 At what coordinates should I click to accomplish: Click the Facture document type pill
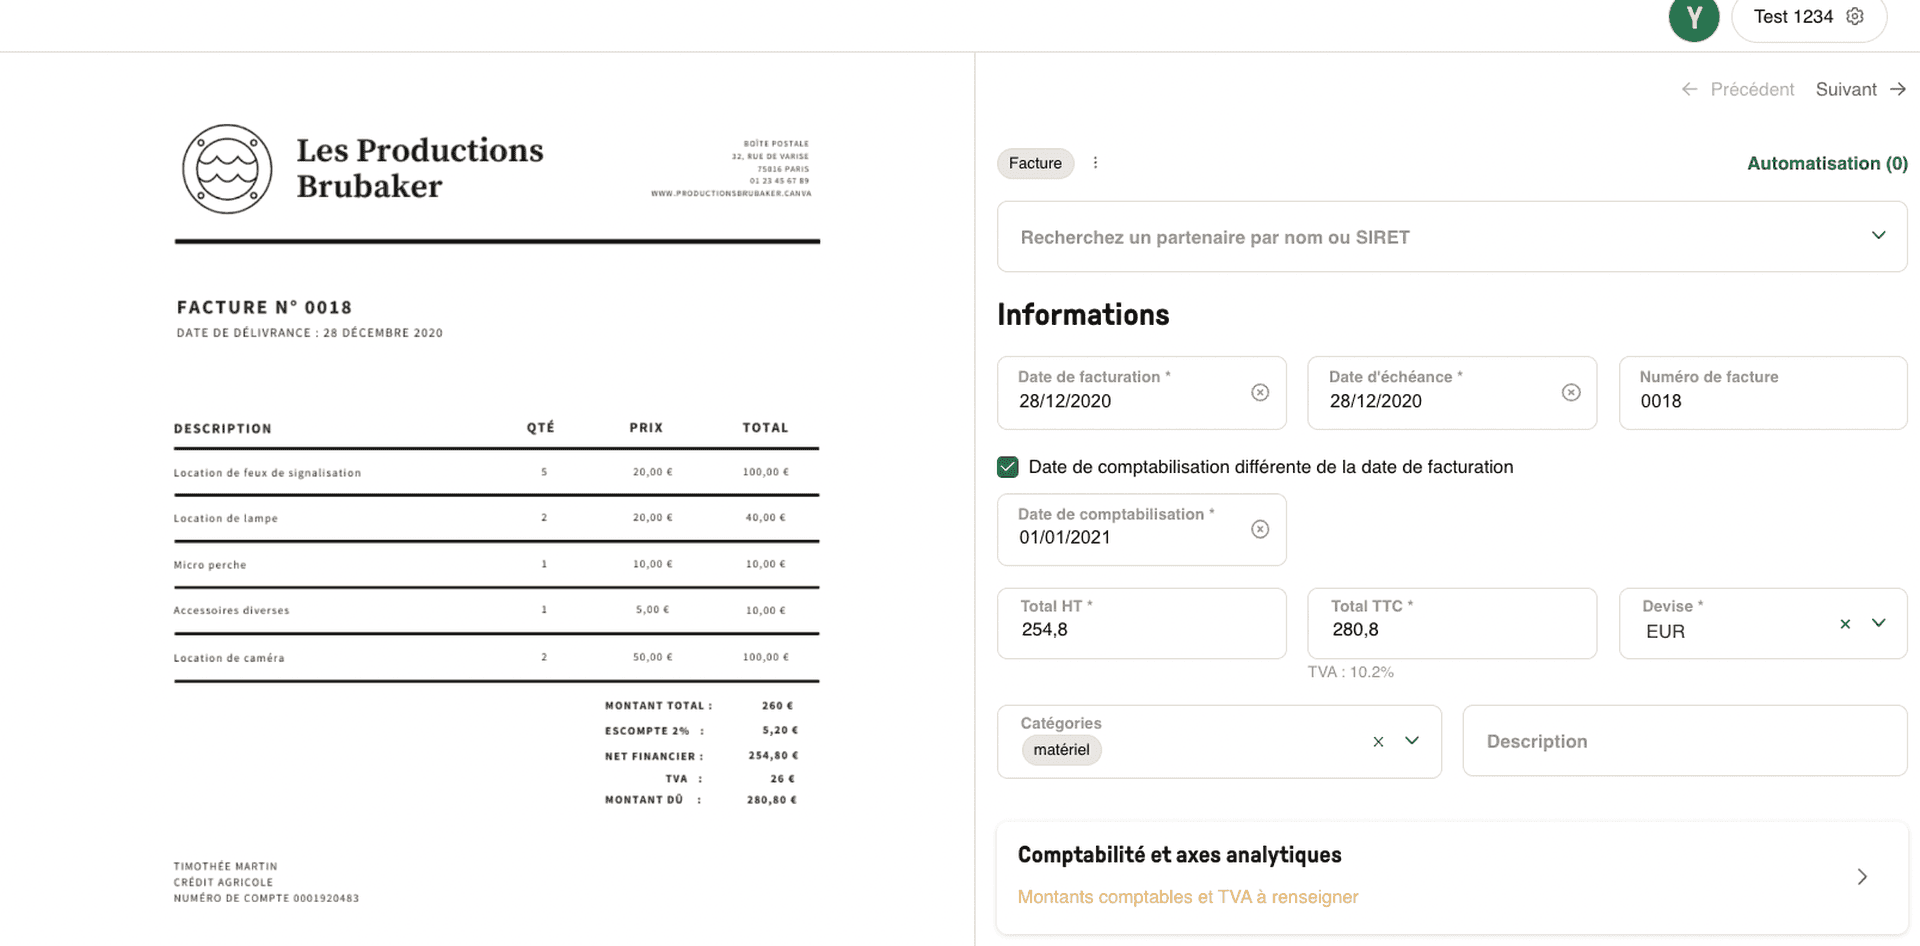(1035, 163)
